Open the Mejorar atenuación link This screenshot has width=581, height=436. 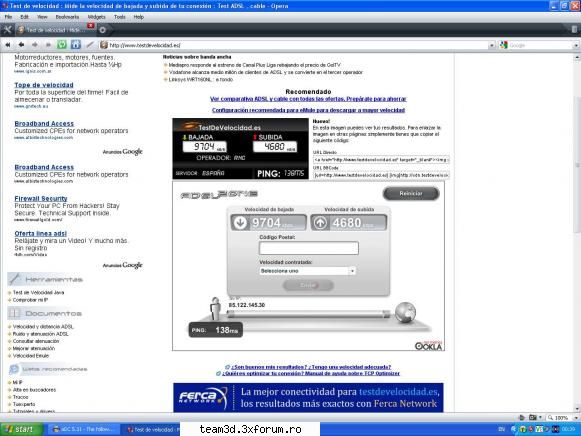click(34, 349)
